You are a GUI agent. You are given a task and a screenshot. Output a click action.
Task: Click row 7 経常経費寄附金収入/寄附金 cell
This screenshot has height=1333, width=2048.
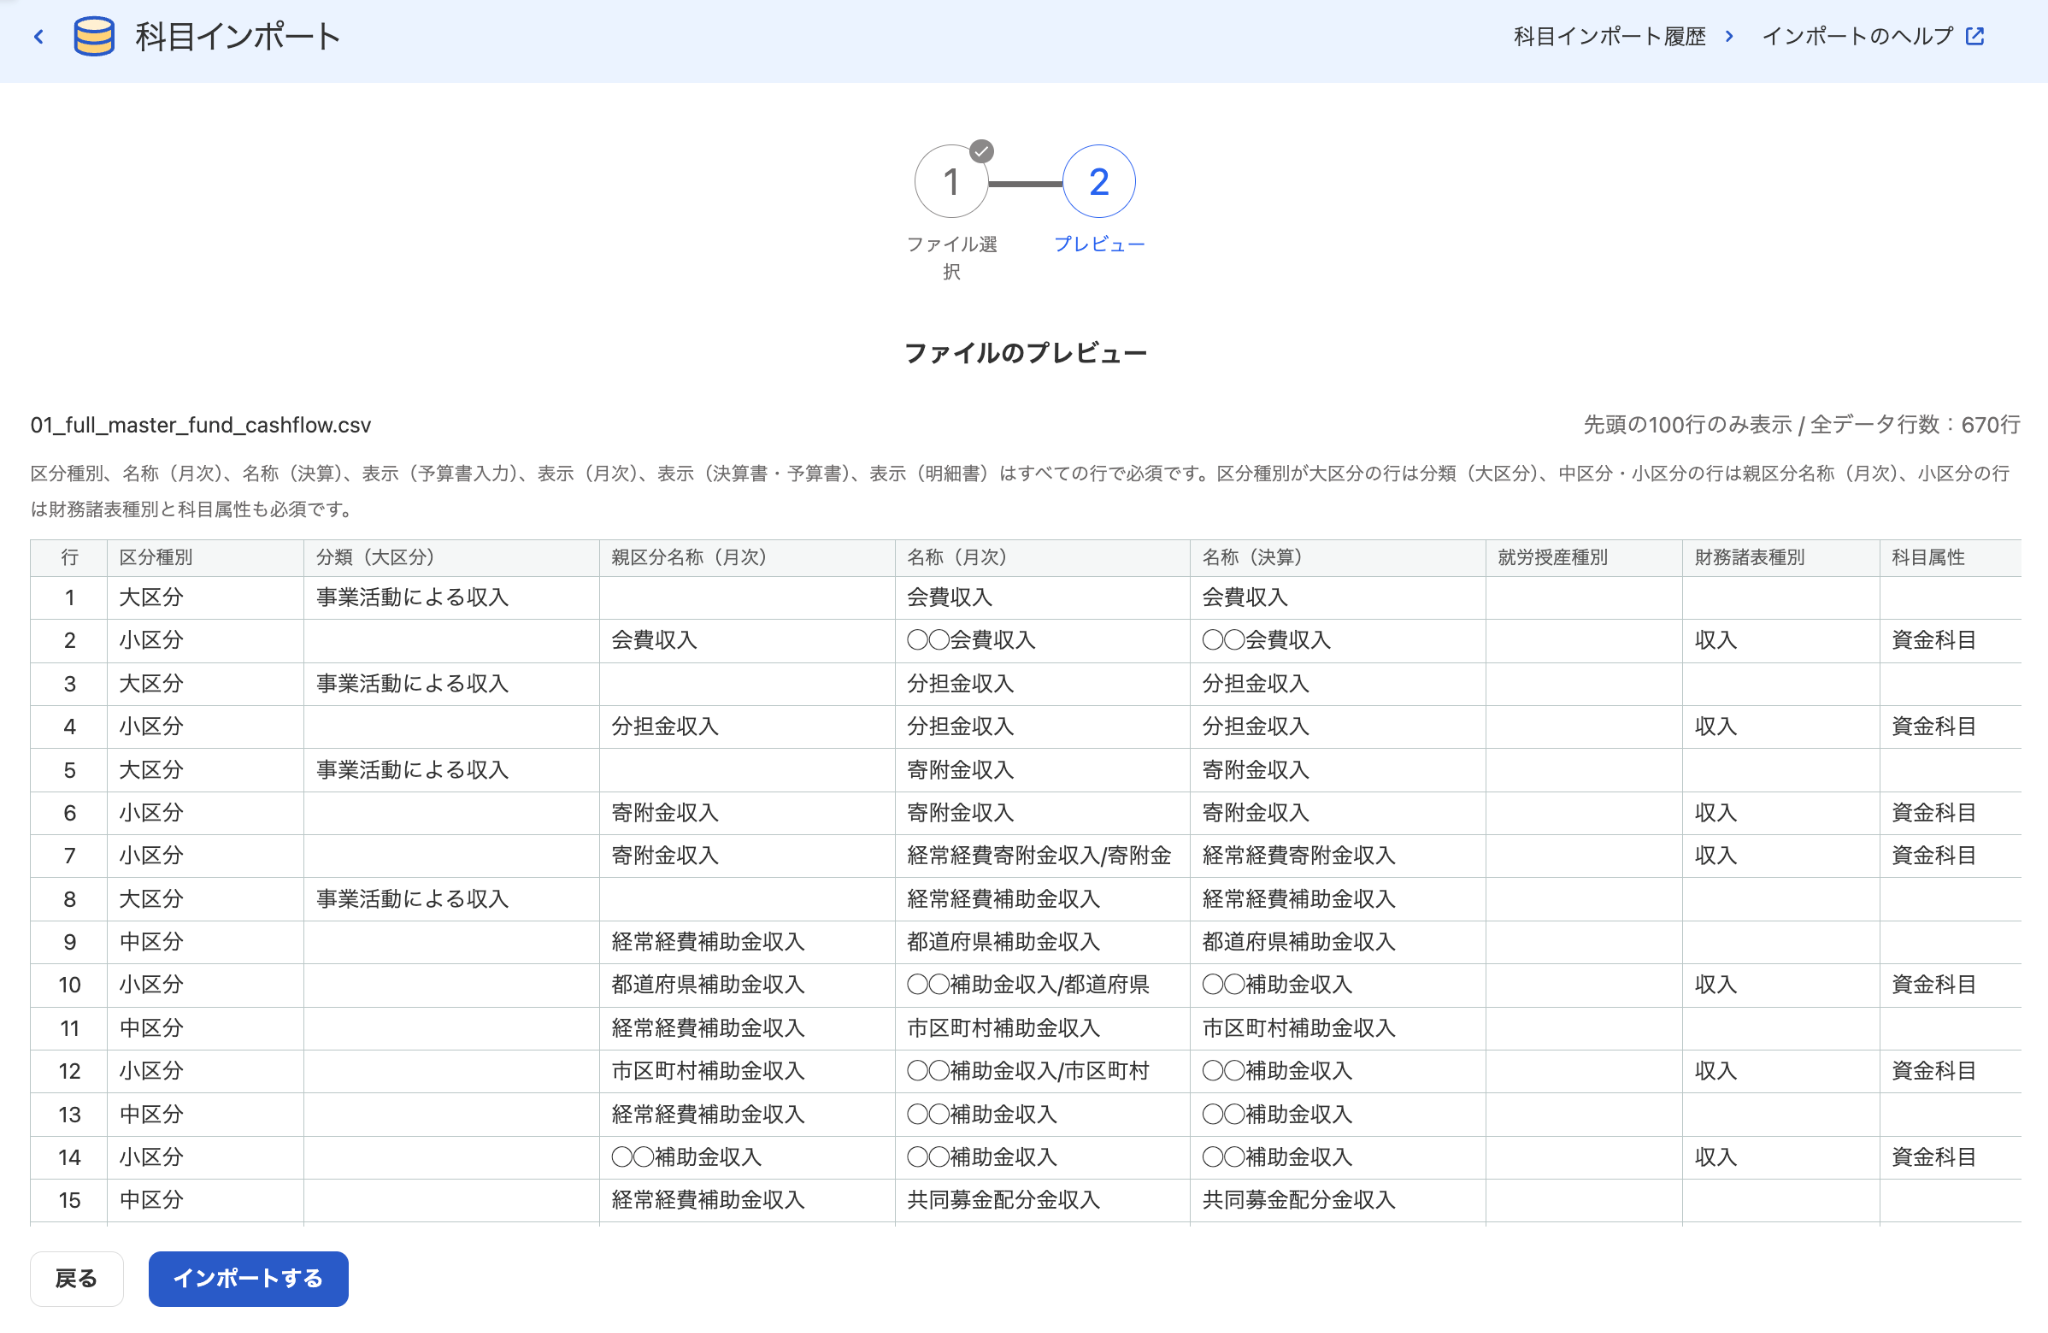click(x=1042, y=856)
